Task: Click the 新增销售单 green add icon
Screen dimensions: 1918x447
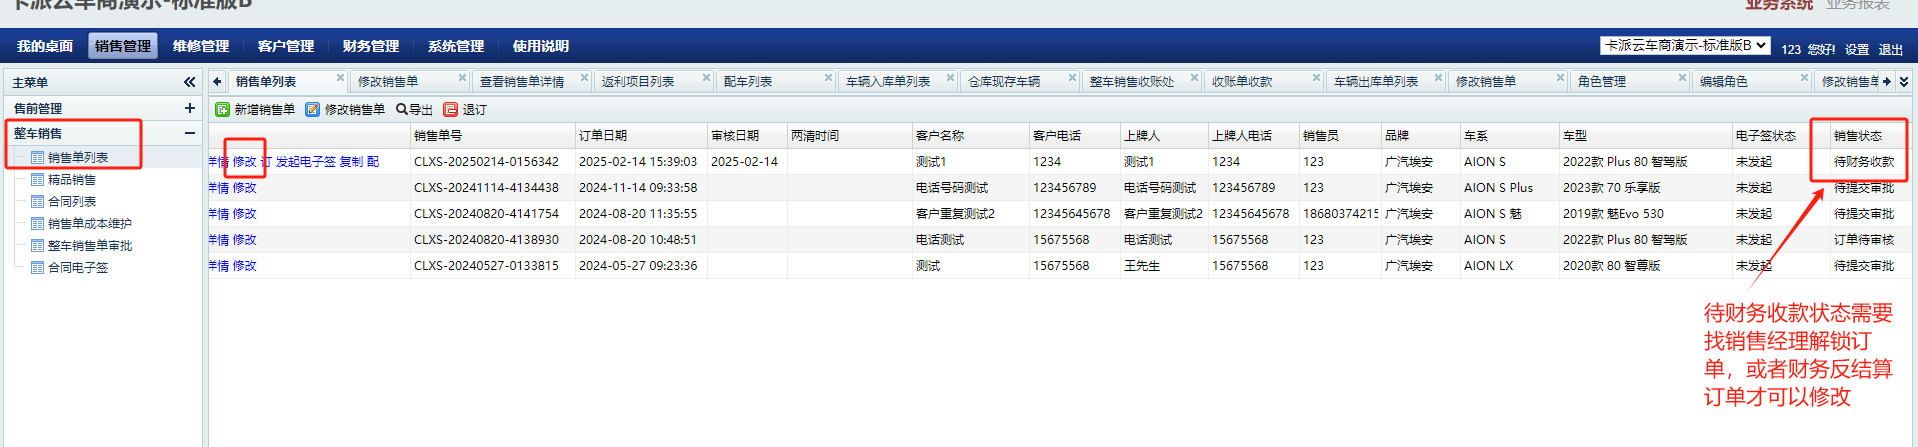Action: tap(223, 110)
